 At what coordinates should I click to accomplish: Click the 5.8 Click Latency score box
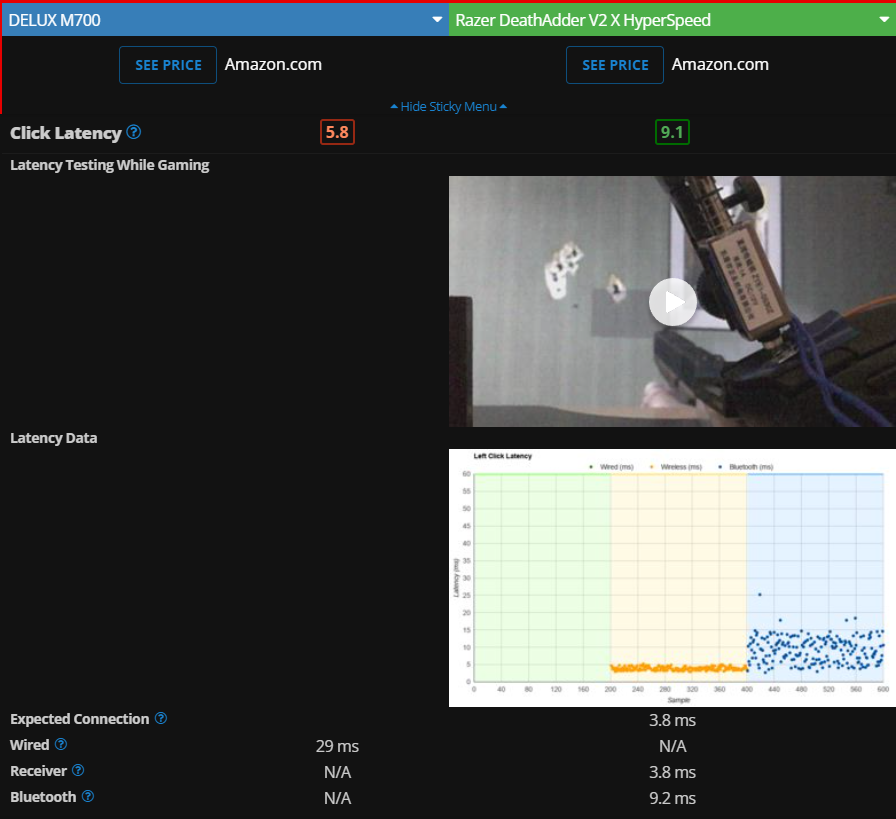(337, 132)
